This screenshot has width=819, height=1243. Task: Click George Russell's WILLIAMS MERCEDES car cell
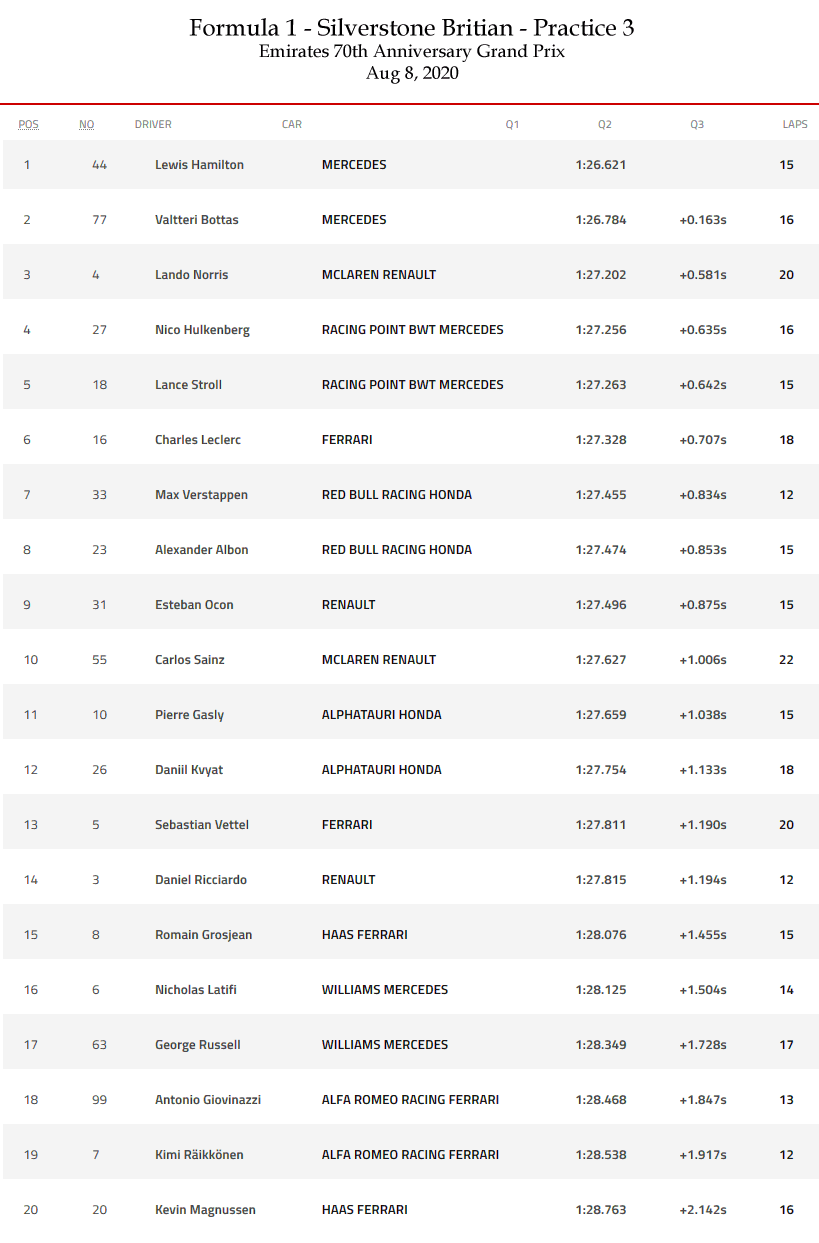[385, 1045]
